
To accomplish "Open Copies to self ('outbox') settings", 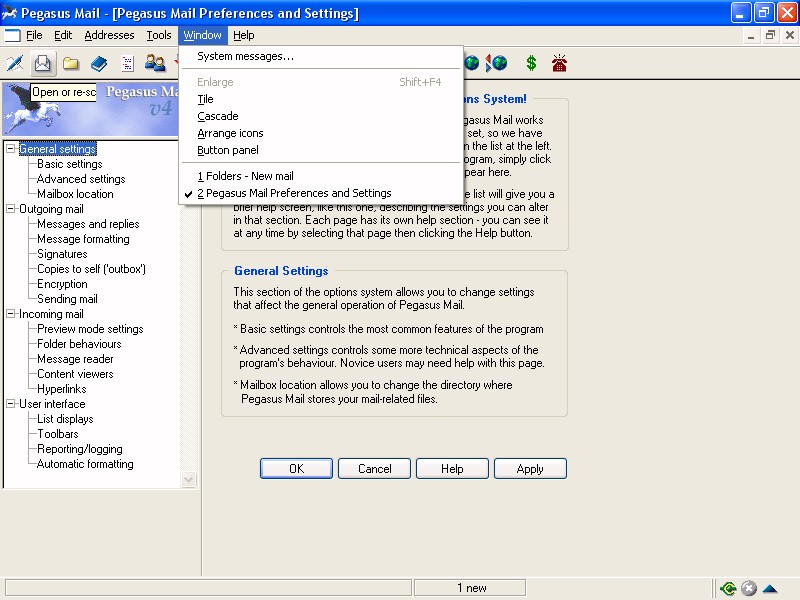I will (x=91, y=269).
